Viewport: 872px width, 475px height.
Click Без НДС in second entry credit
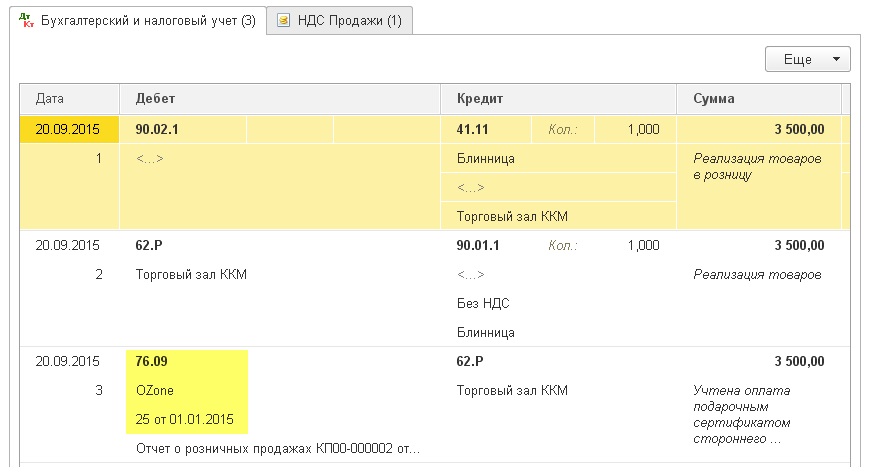point(483,303)
